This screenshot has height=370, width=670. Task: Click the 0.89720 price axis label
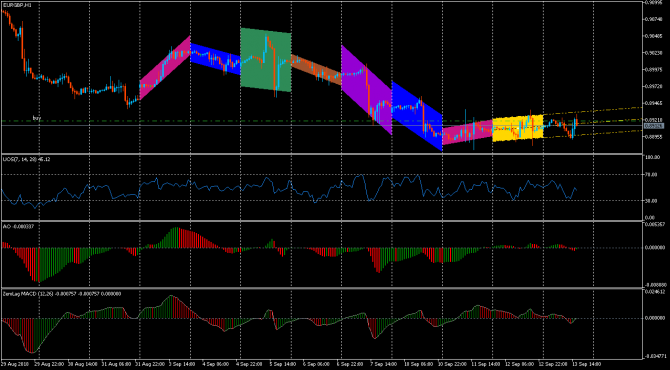pyautogui.click(x=654, y=86)
